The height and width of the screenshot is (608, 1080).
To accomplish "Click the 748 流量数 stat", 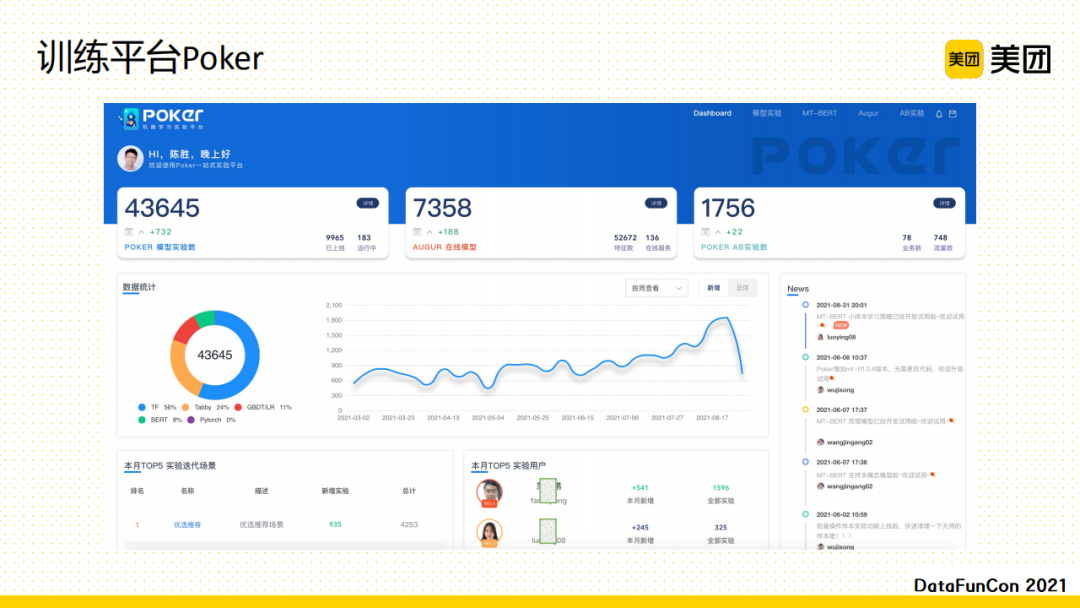I will (942, 242).
